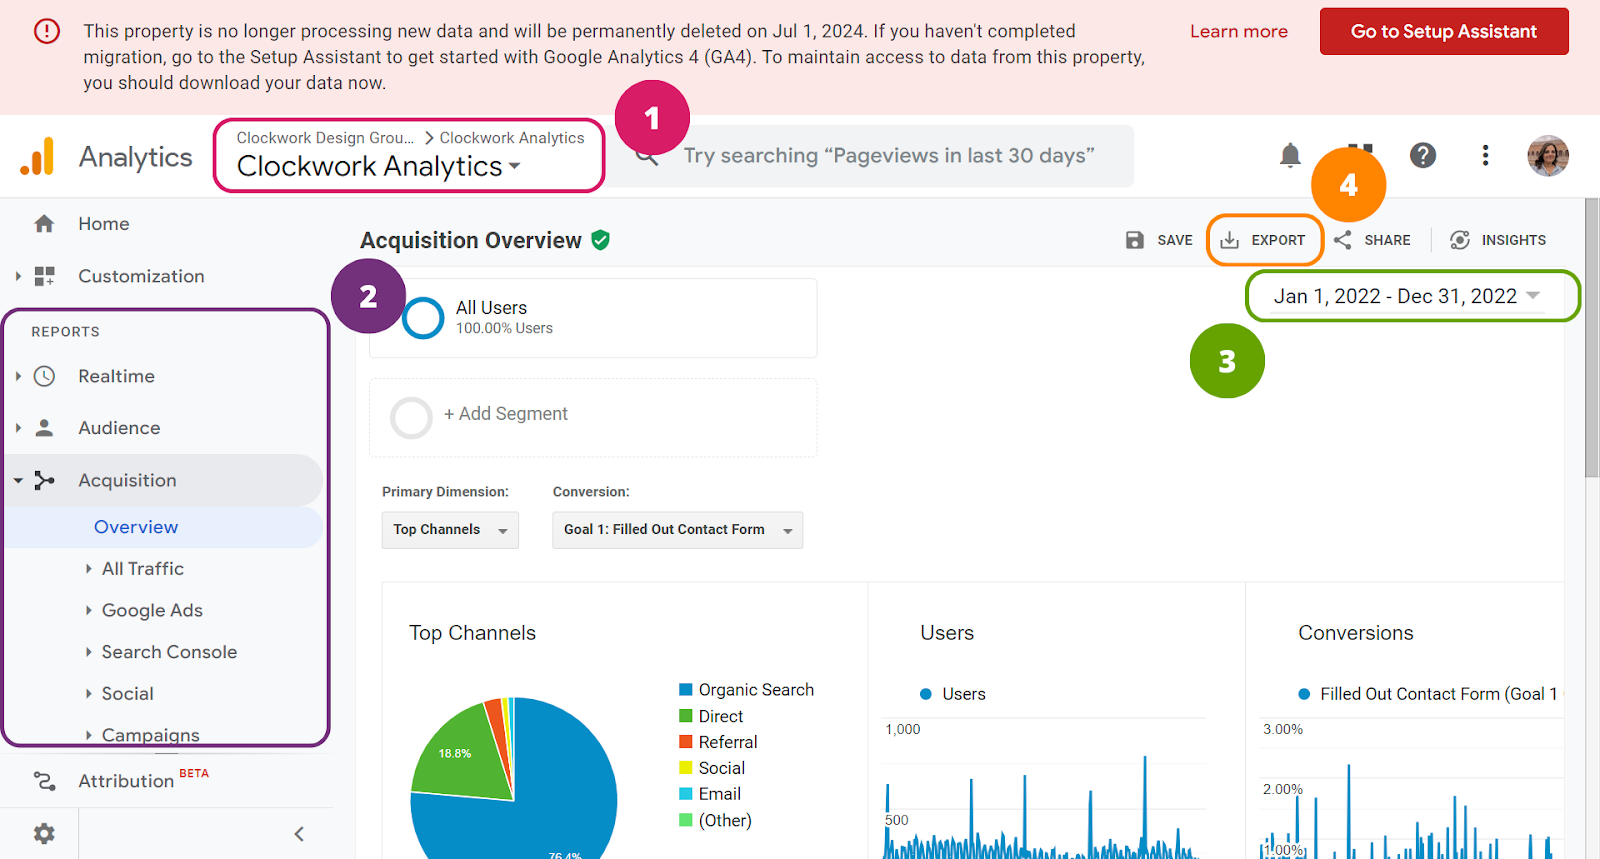Click + Add Segment
This screenshot has width=1600, height=859.
[505, 414]
